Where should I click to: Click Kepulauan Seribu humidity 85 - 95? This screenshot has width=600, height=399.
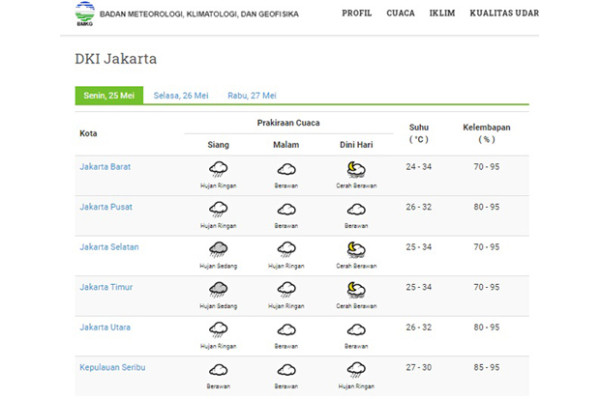[486, 368]
